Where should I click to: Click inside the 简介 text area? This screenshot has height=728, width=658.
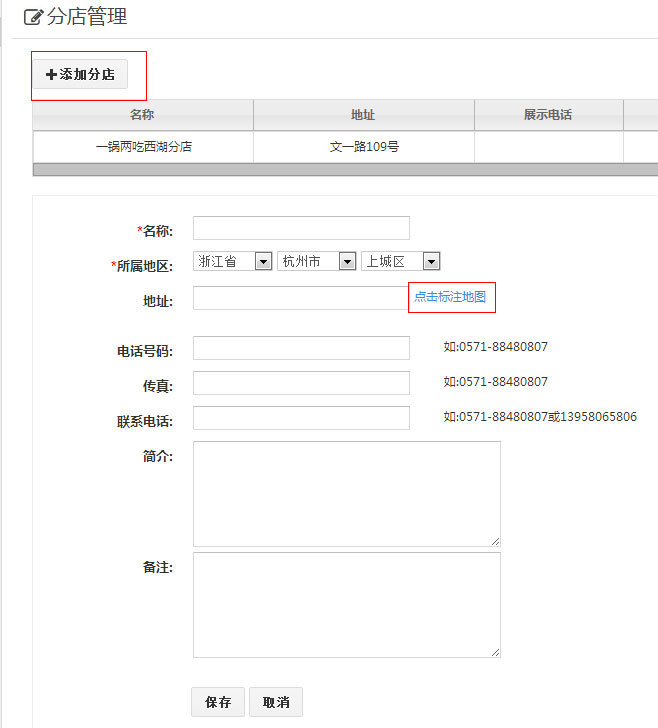[x=347, y=494]
